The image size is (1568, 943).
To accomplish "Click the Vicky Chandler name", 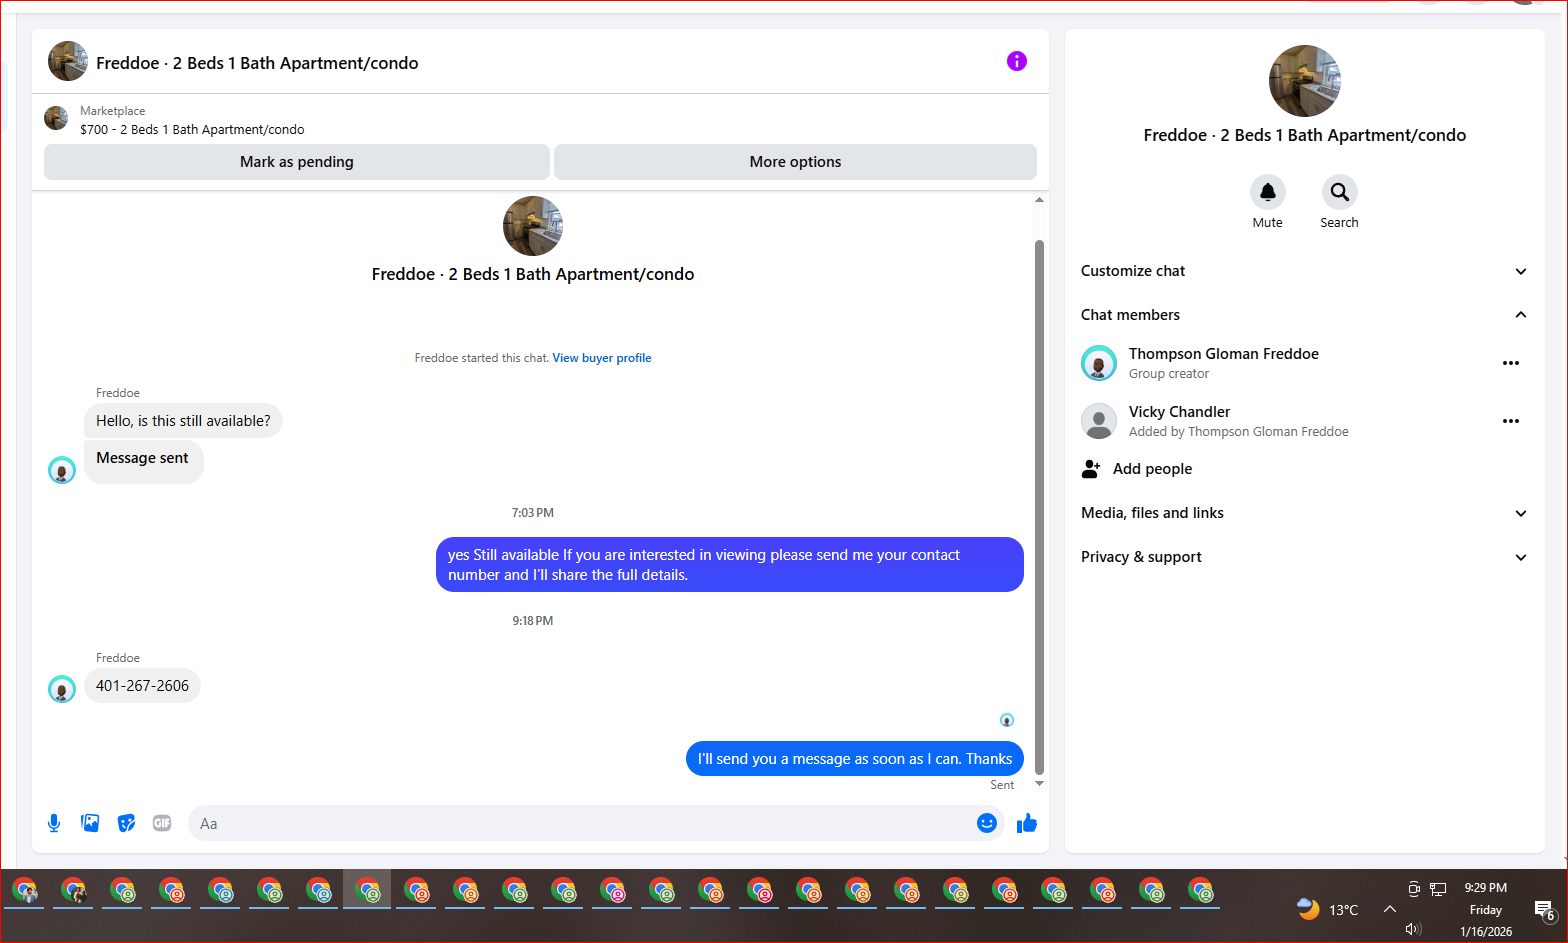I will click(1179, 412).
